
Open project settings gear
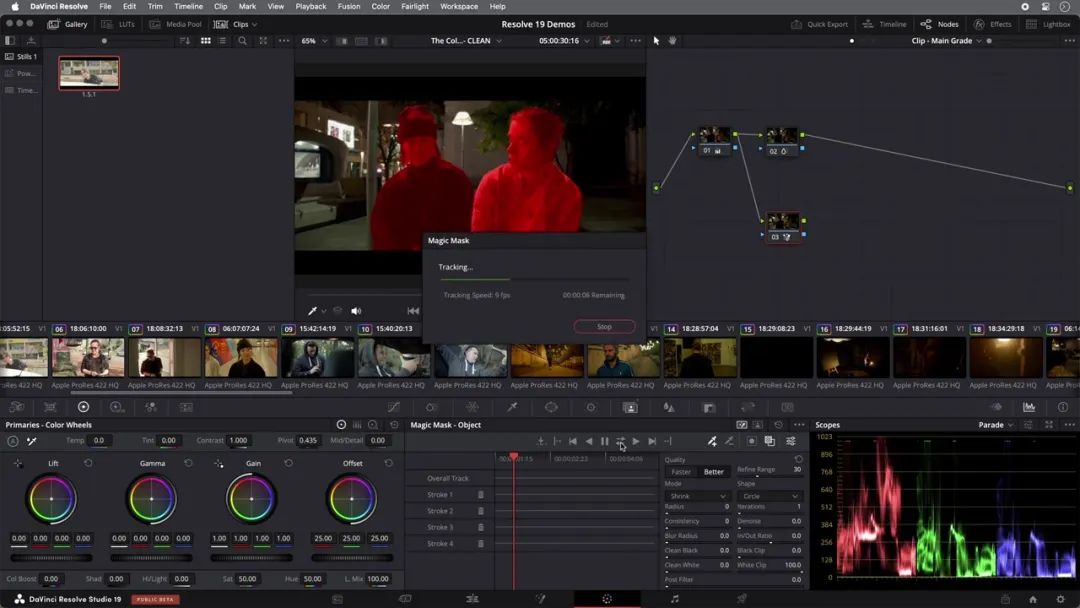[x=1061, y=599]
